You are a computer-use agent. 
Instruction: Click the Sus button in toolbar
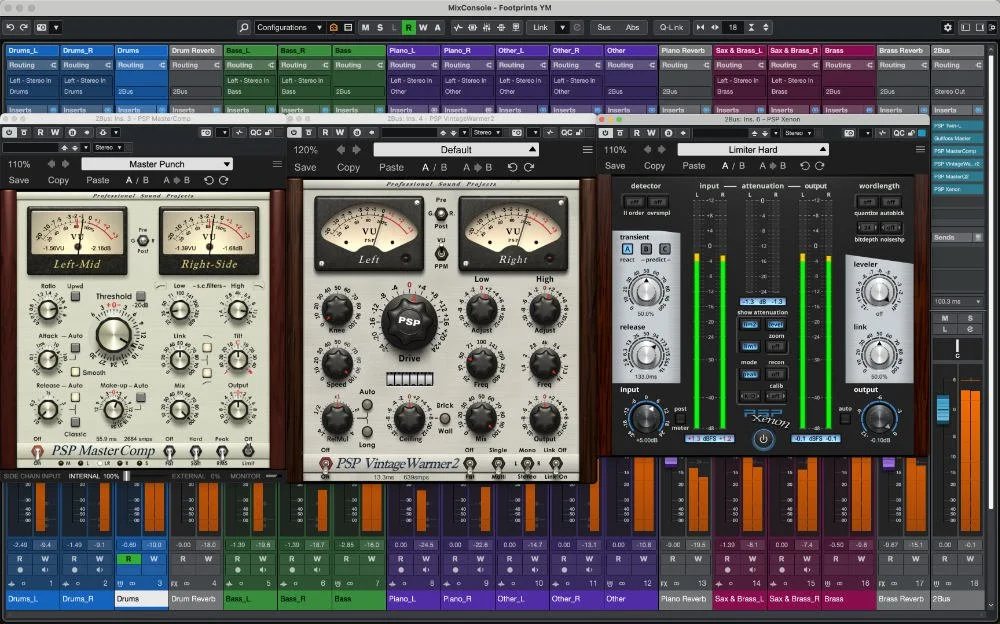click(x=604, y=27)
